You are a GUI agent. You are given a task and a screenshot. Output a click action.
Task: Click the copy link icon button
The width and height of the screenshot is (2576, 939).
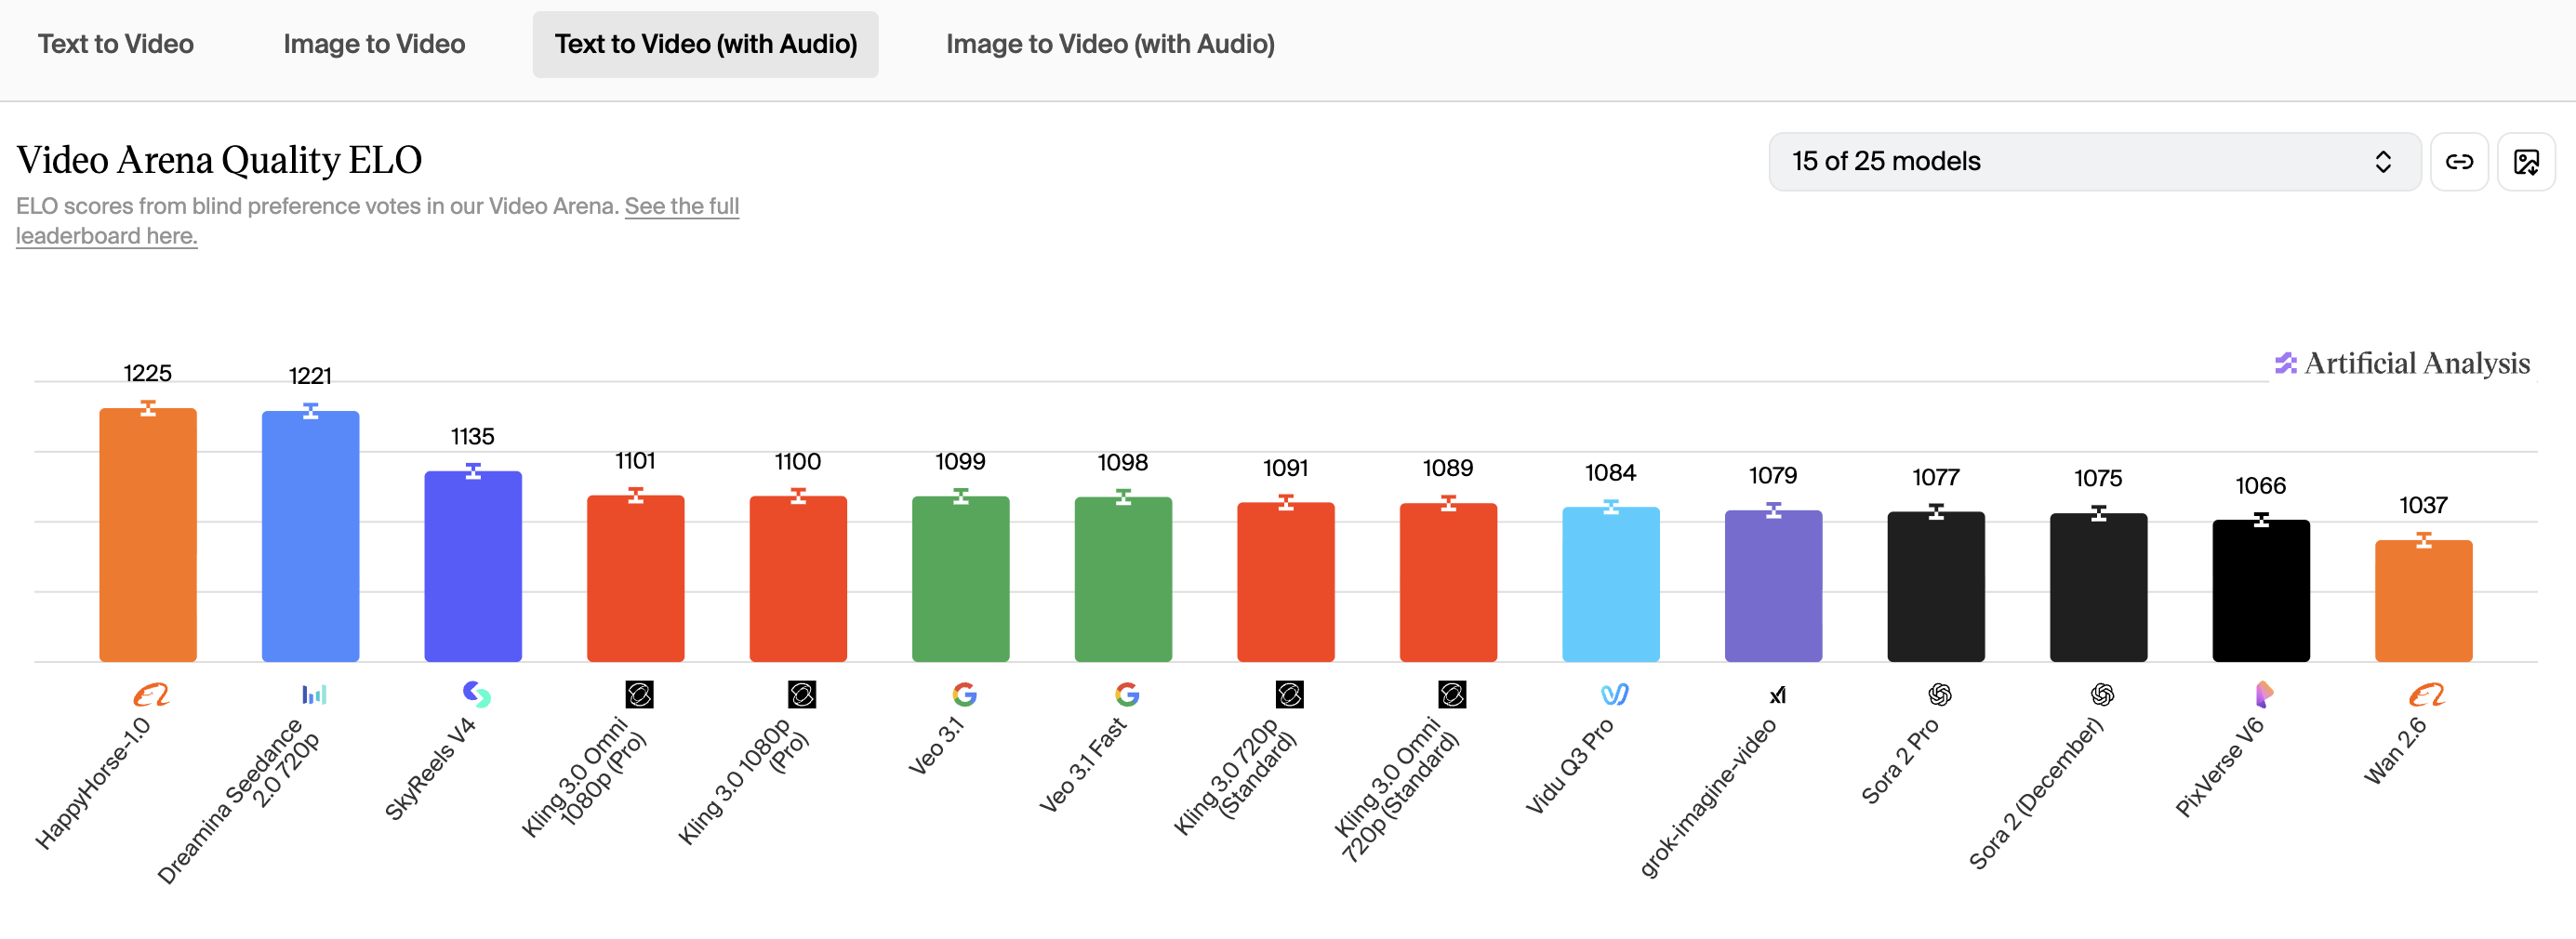pos(2458,162)
